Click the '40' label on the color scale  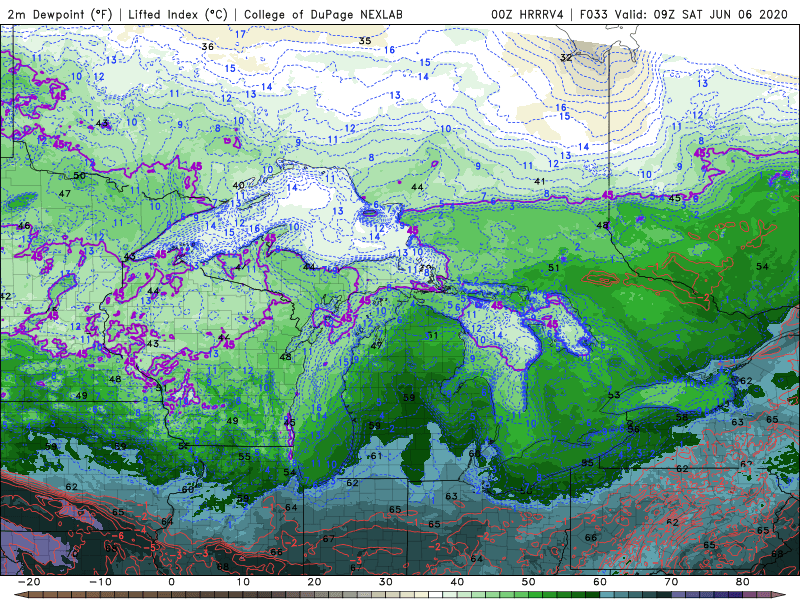[457, 582]
